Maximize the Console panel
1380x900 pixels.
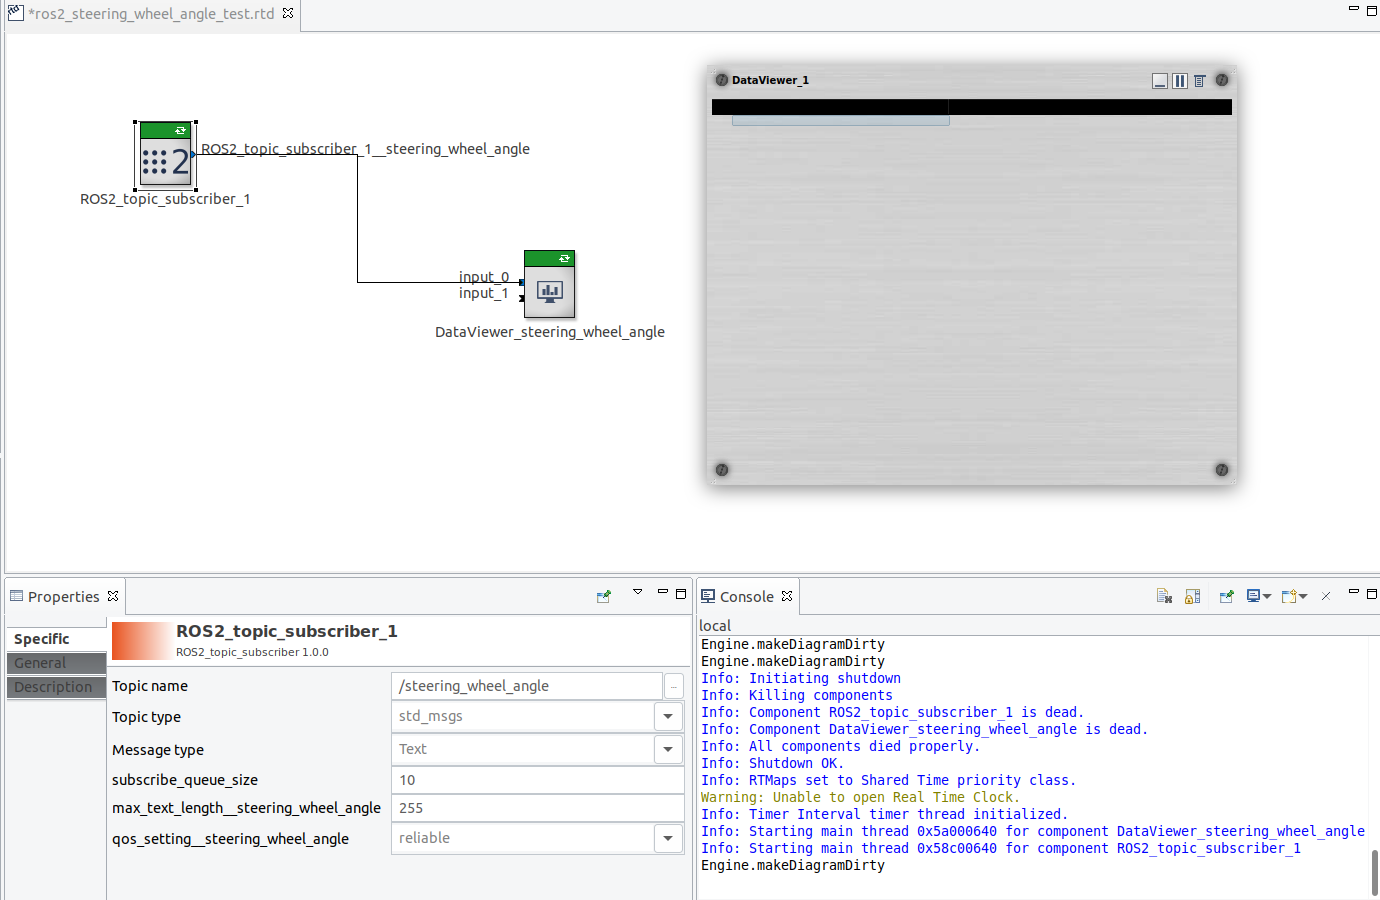pyautogui.click(x=1372, y=593)
